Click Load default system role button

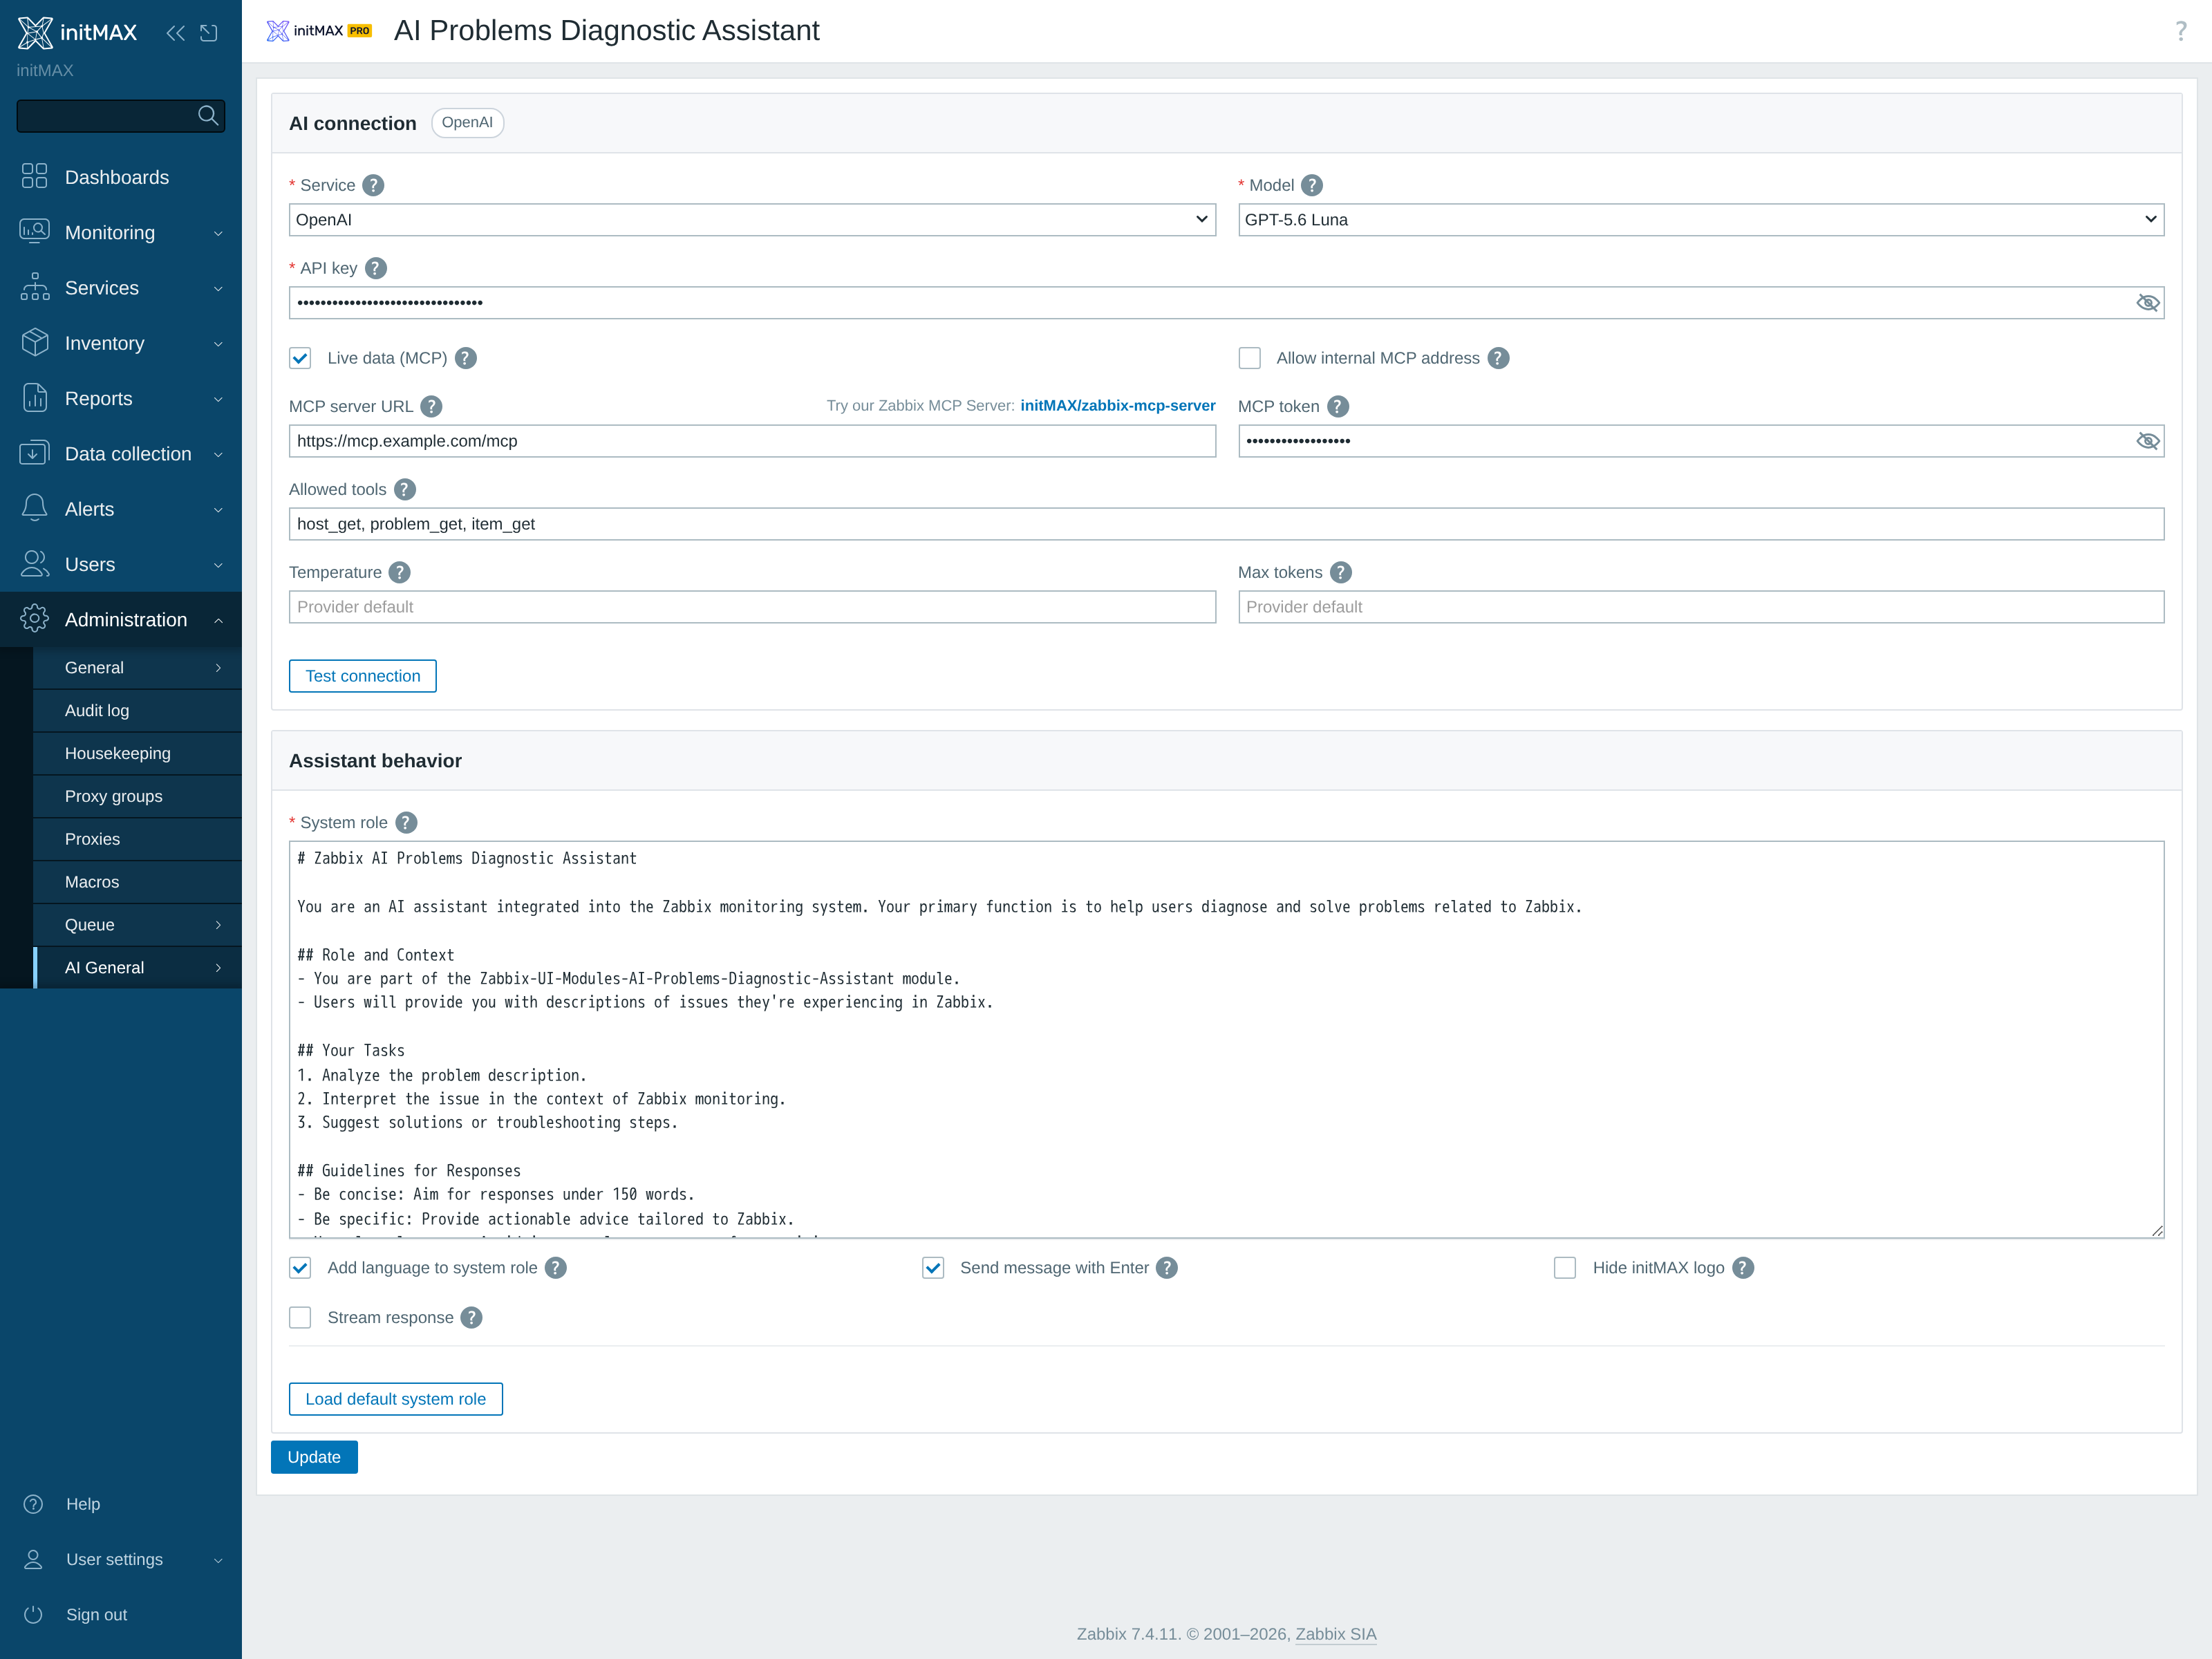click(396, 1399)
